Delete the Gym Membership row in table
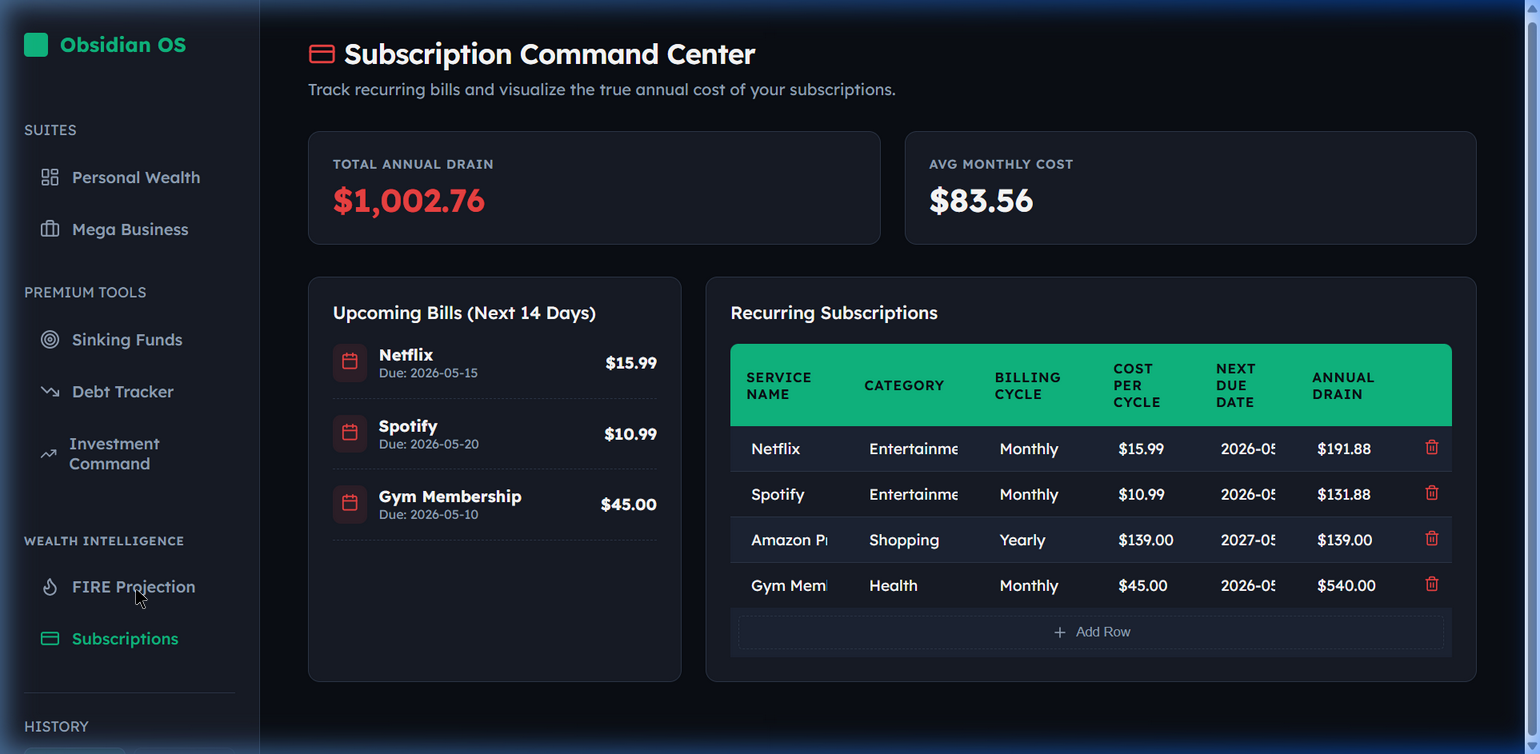1540x754 pixels. point(1431,584)
